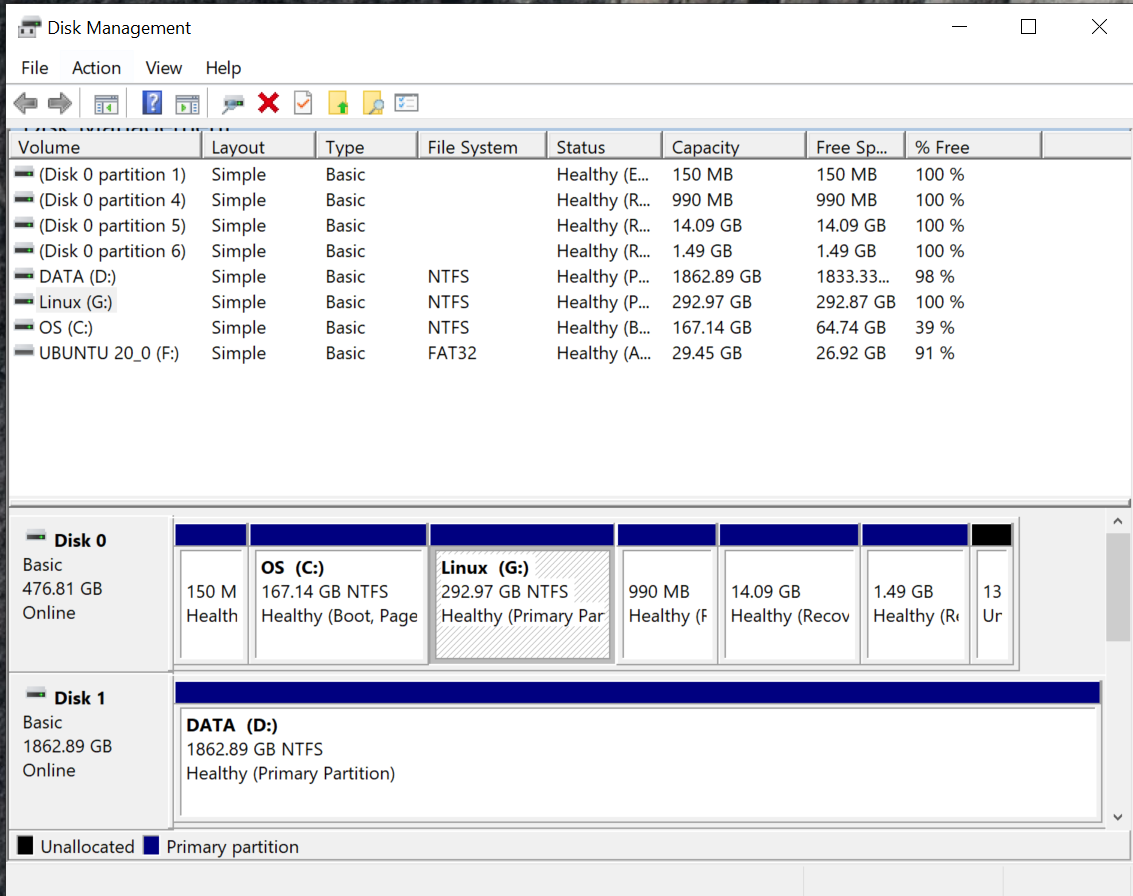
Task: Click the 29.45 GB capacity cell
Action: (707, 353)
